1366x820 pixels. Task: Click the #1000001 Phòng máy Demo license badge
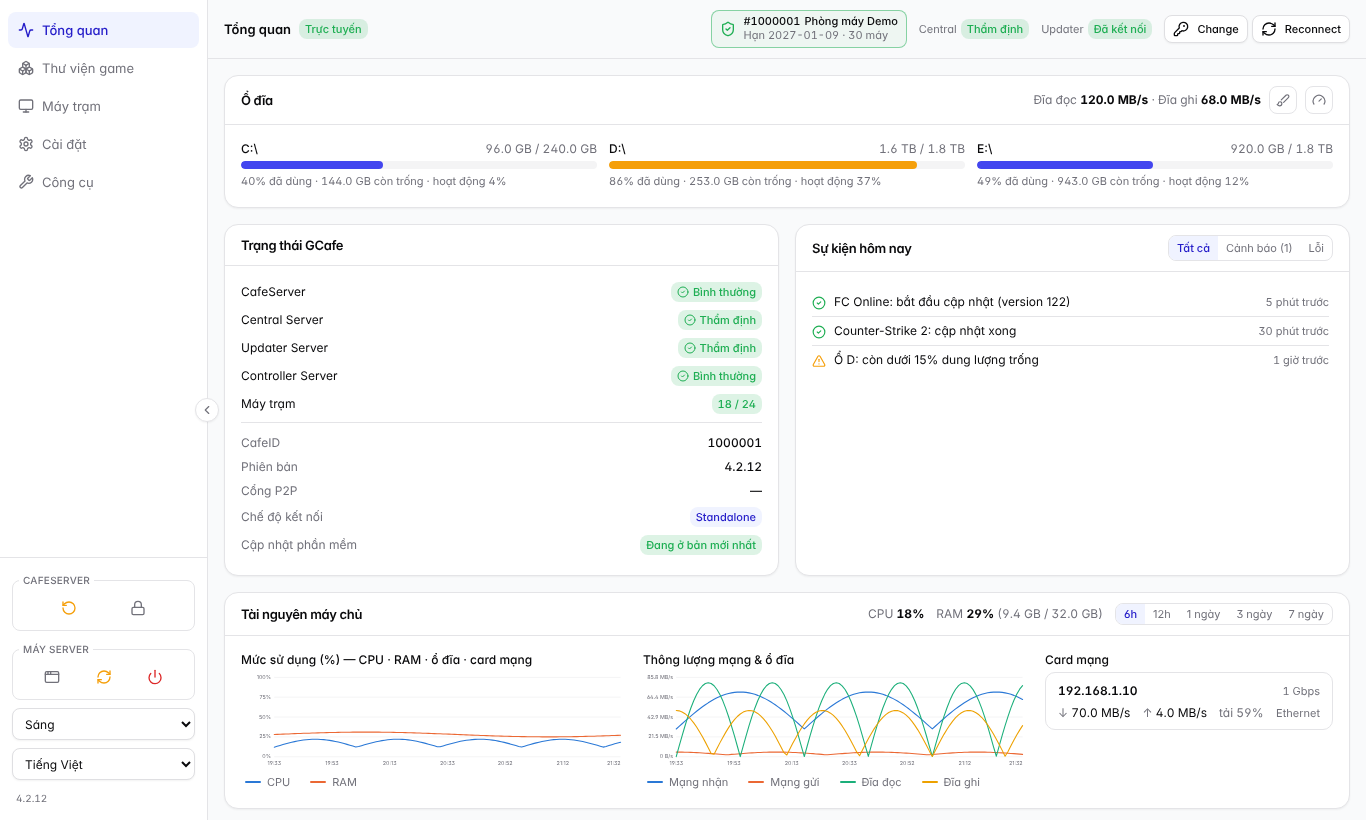pos(809,29)
